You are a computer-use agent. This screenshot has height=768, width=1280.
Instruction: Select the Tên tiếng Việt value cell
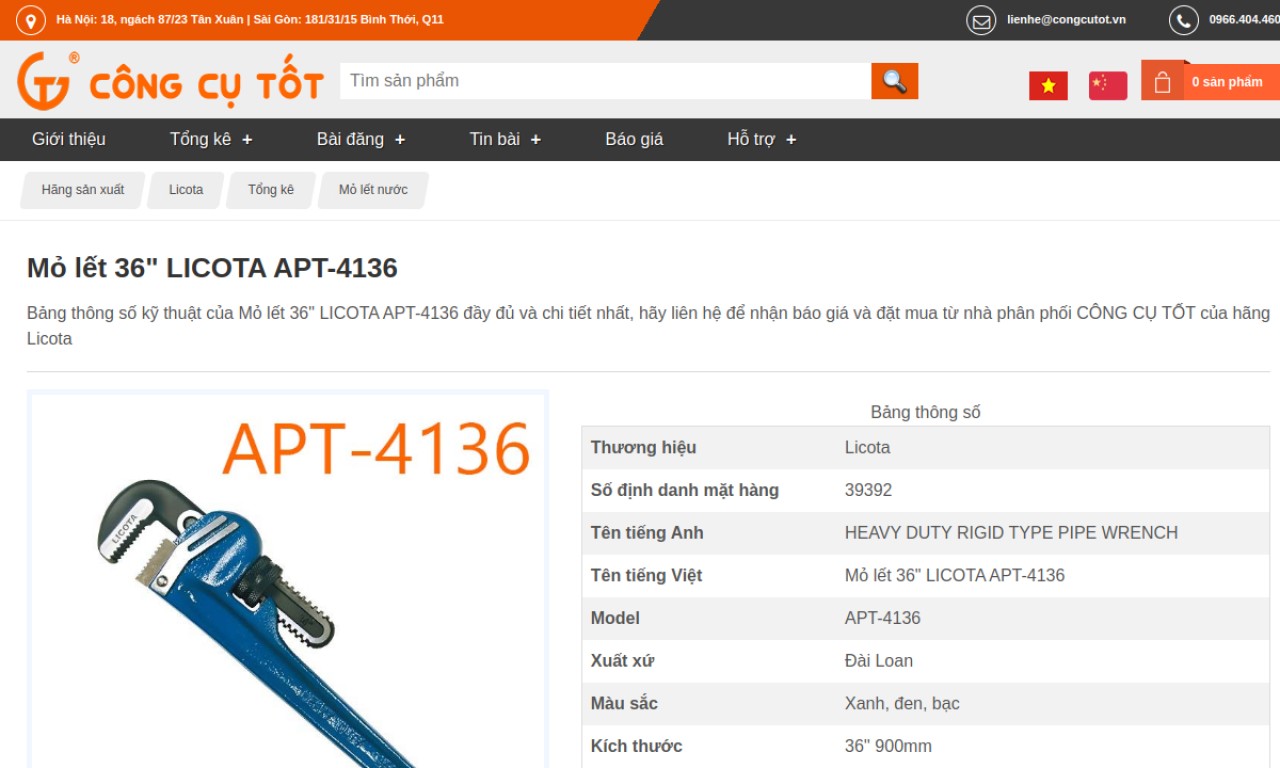pyautogui.click(x=1055, y=575)
